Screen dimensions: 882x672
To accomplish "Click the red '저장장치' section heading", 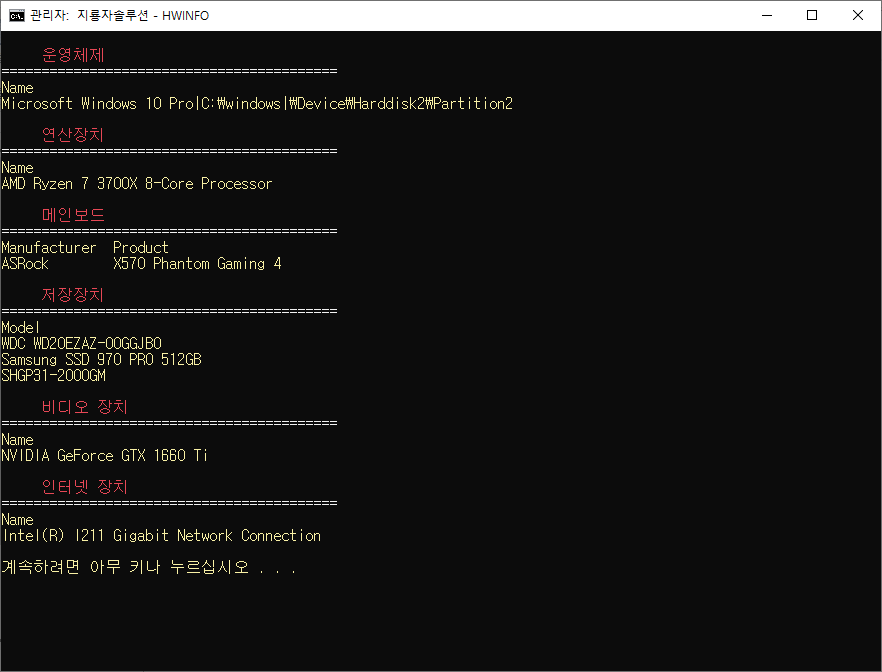I will coord(73,295).
